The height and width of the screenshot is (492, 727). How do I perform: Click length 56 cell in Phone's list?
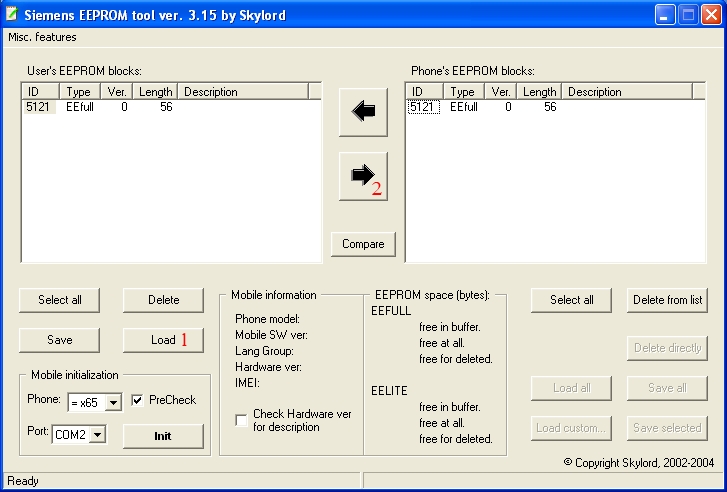[x=550, y=107]
